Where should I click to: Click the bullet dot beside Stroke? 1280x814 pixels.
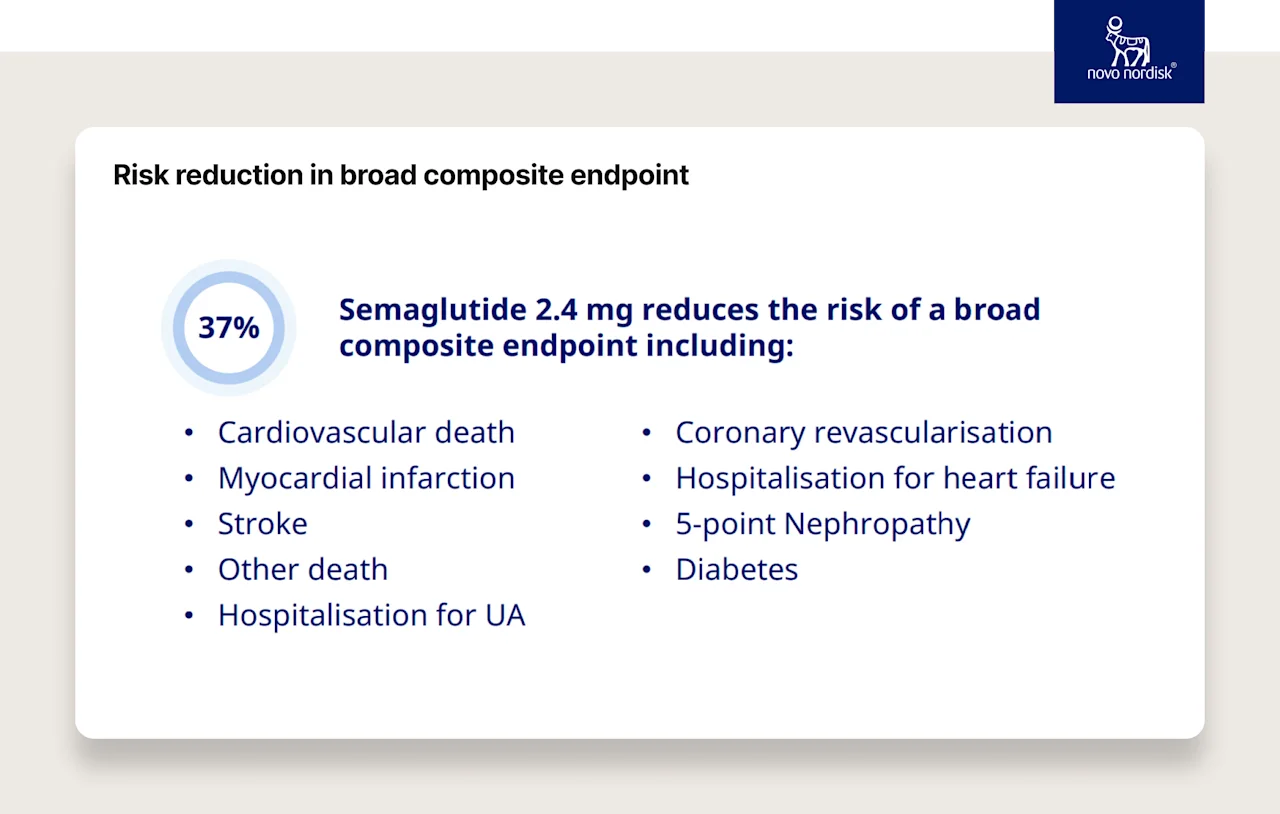click(189, 524)
